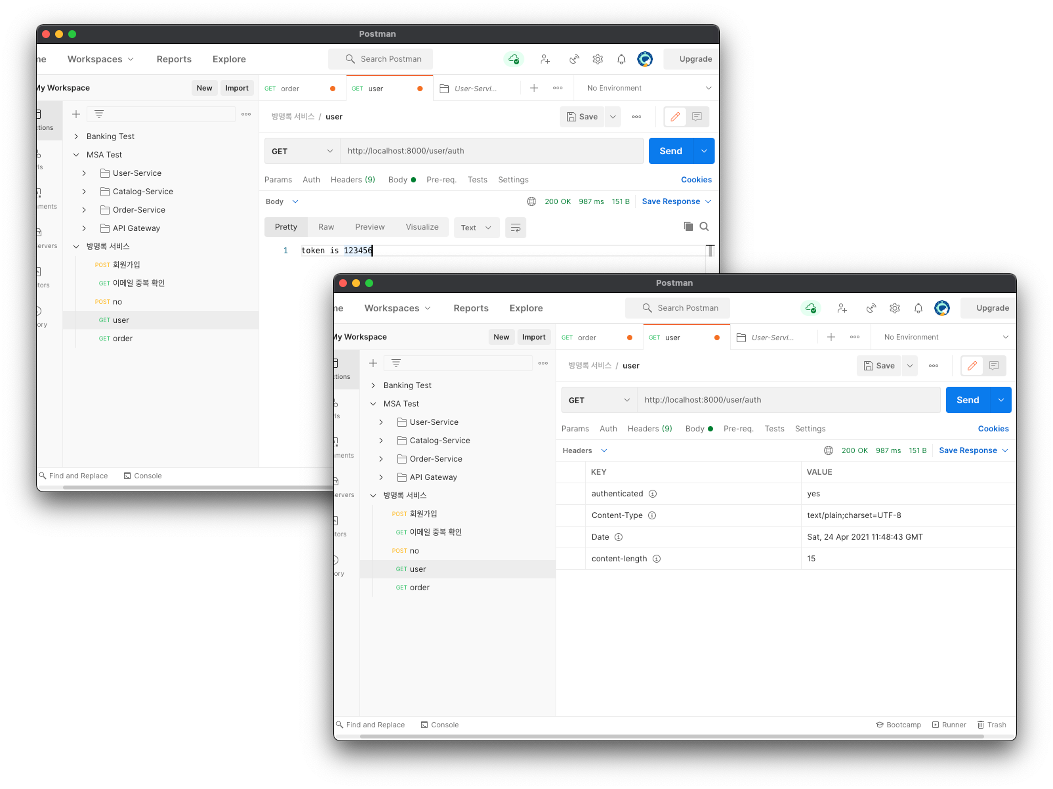Click New button in back window
Viewport: 1053px width, 789px height.
(x=204, y=88)
